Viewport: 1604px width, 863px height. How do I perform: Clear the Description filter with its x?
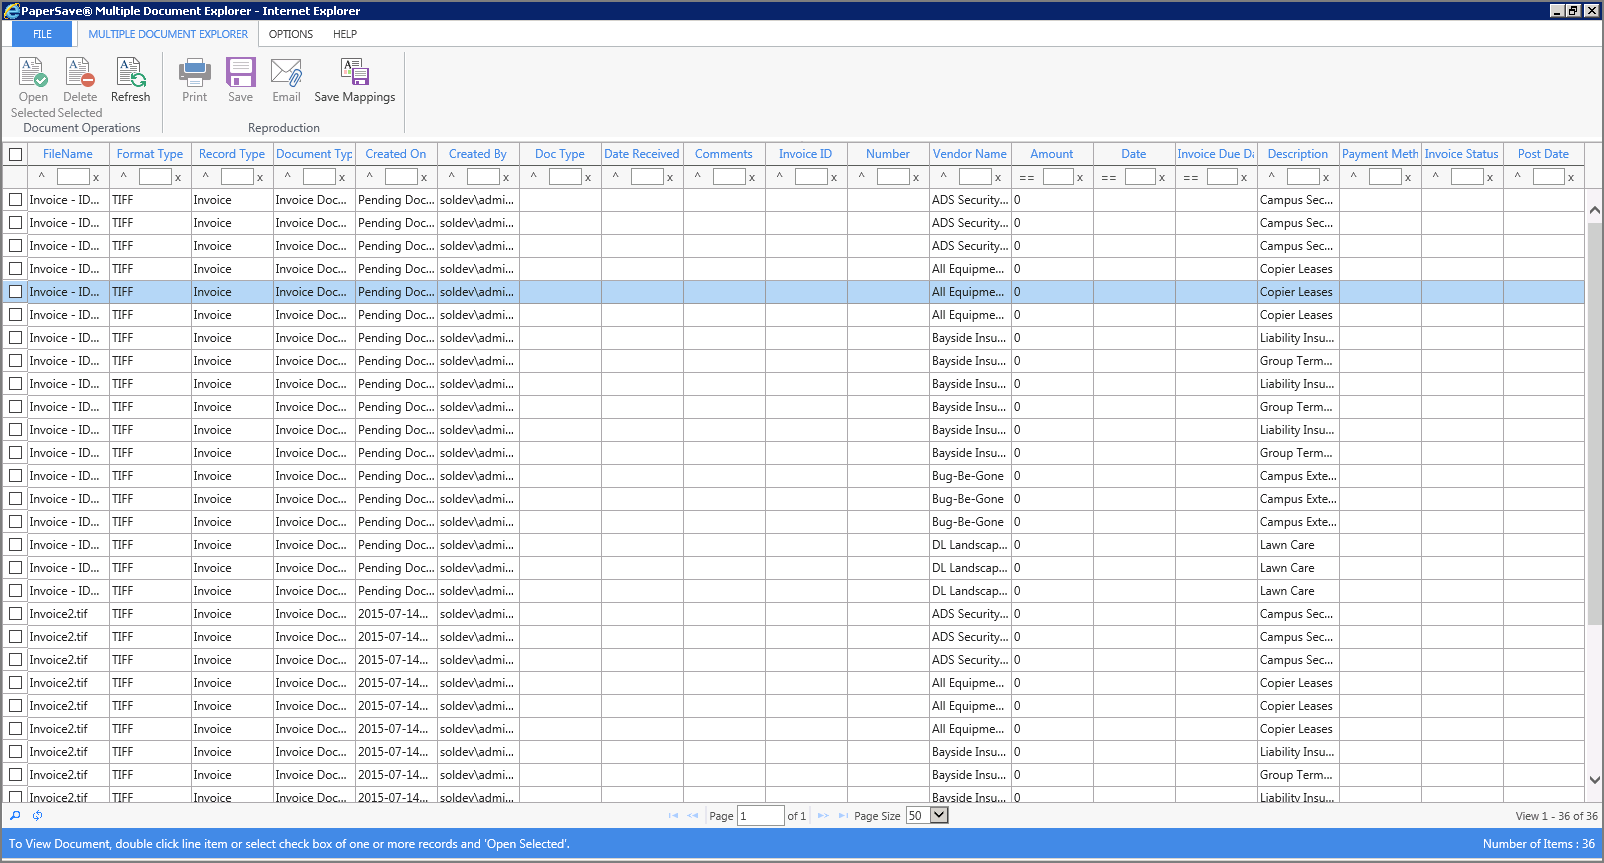[1326, 178]
